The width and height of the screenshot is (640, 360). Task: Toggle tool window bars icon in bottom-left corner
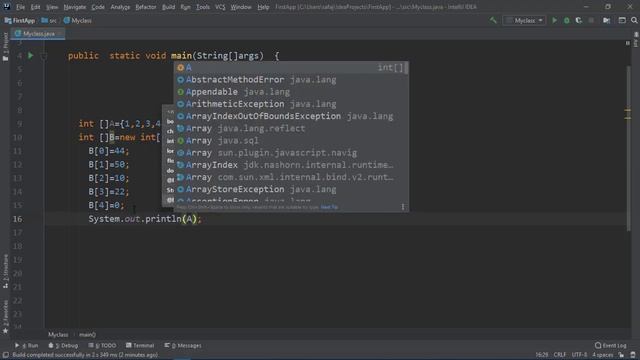[5, 355]
